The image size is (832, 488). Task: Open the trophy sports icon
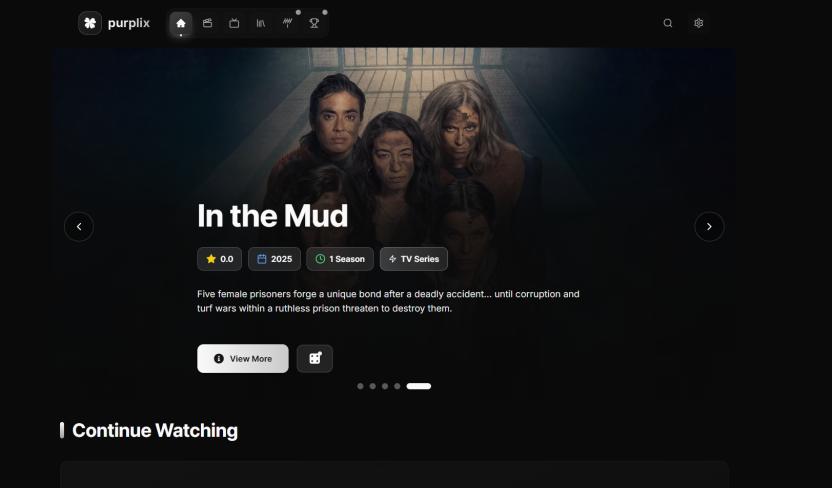(314, 23)
